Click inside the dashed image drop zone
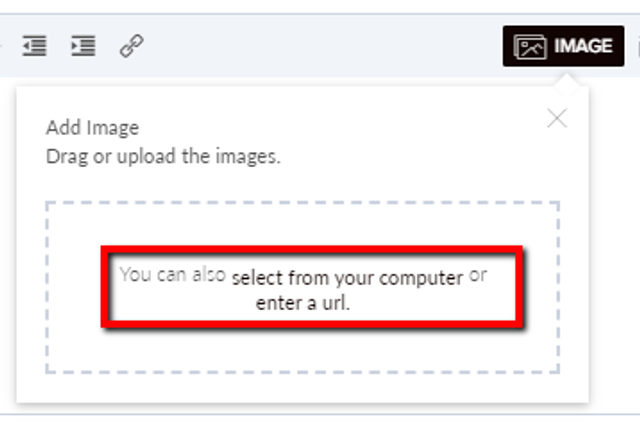The width and height of the screenshot is (640, 424). (302, 226)
